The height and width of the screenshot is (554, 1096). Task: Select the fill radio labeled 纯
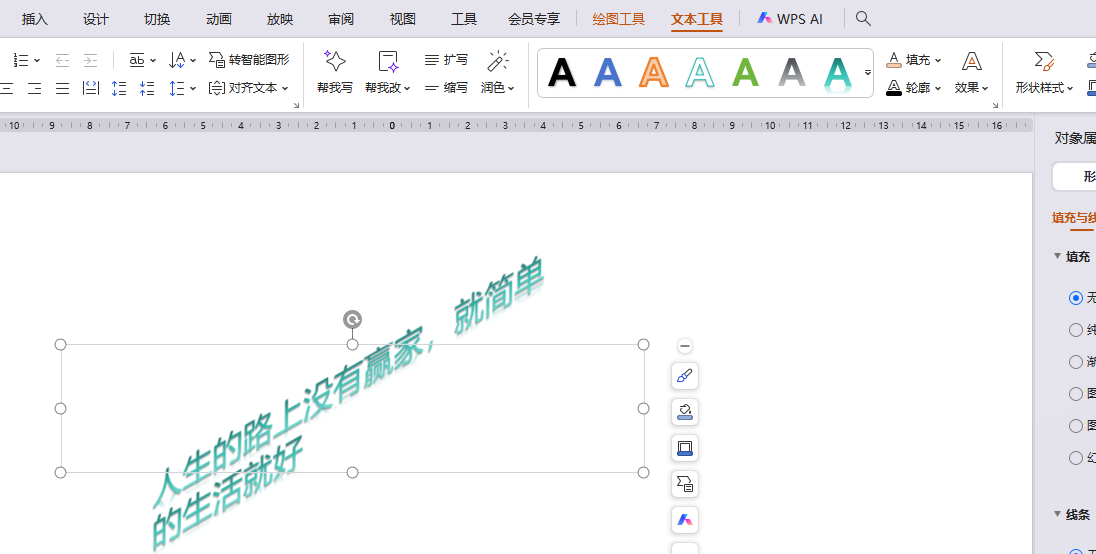coord(1076,330)
